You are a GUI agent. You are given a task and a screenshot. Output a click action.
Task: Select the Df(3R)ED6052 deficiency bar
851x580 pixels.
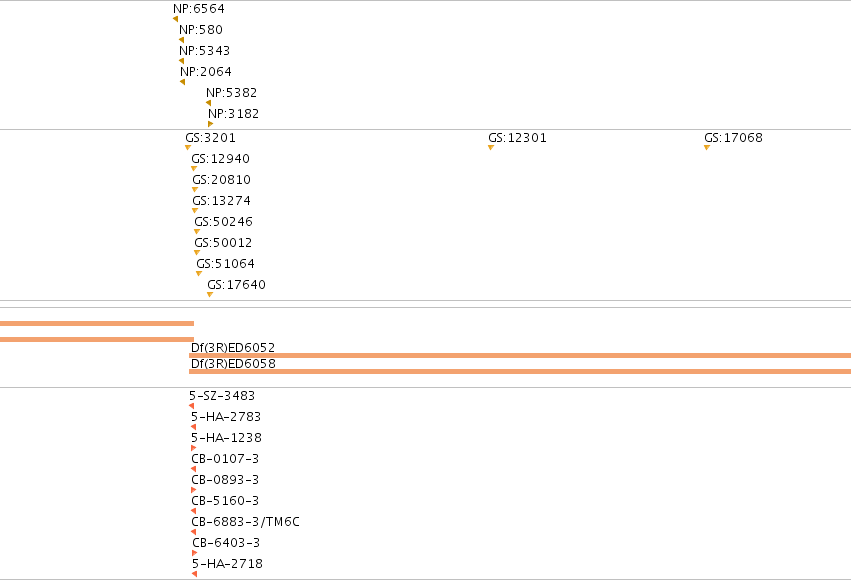pos(520,356)
